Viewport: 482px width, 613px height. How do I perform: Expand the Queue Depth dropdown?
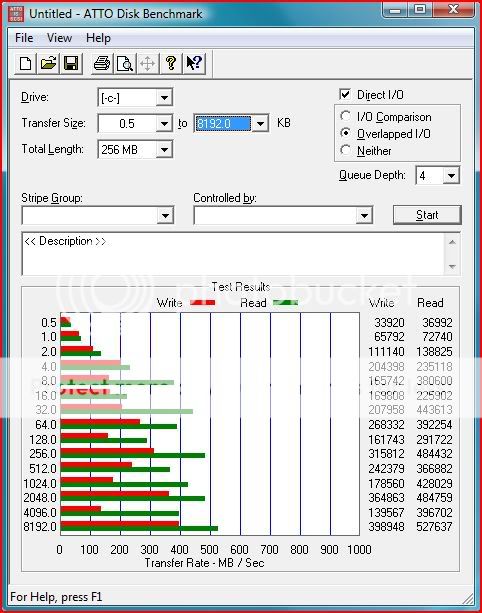point(451,176)
